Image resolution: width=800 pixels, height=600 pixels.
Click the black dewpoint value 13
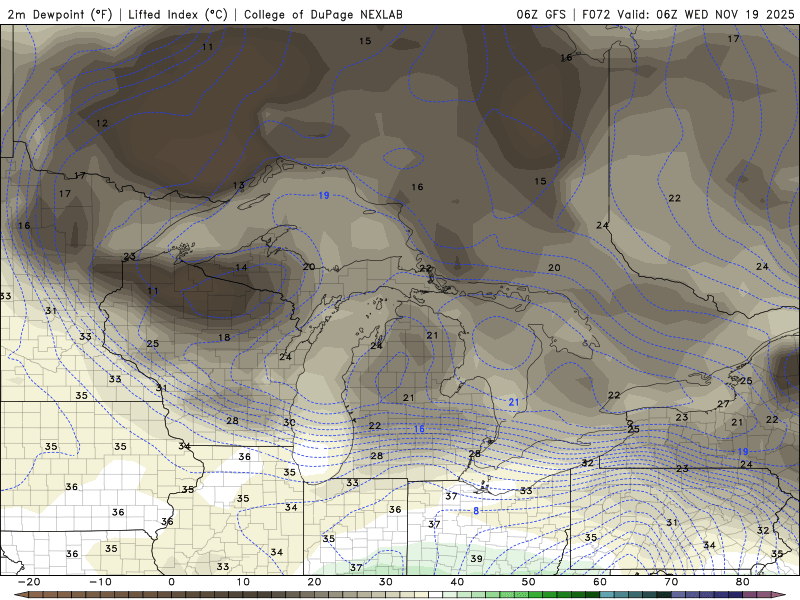tap(239, 185)
